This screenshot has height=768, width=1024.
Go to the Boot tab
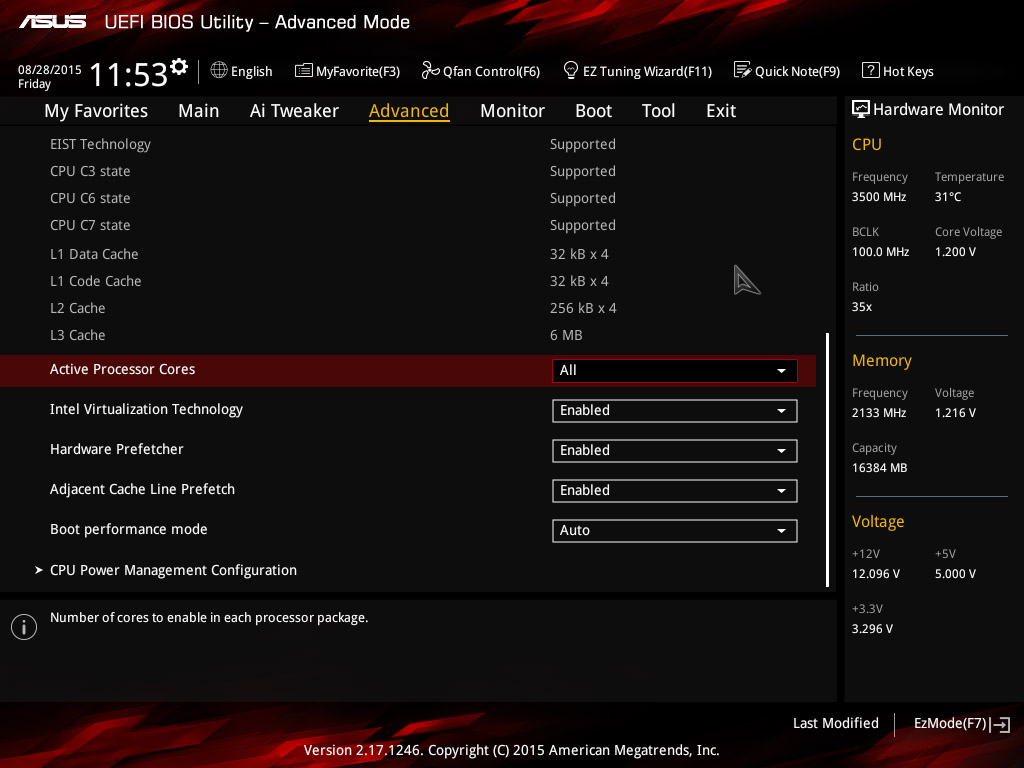click(x=593, y=111)
